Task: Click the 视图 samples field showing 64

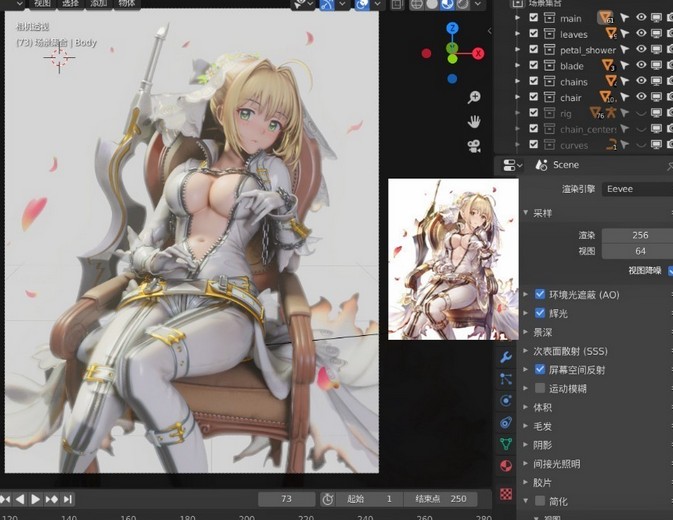Action: tap(637, 251)
